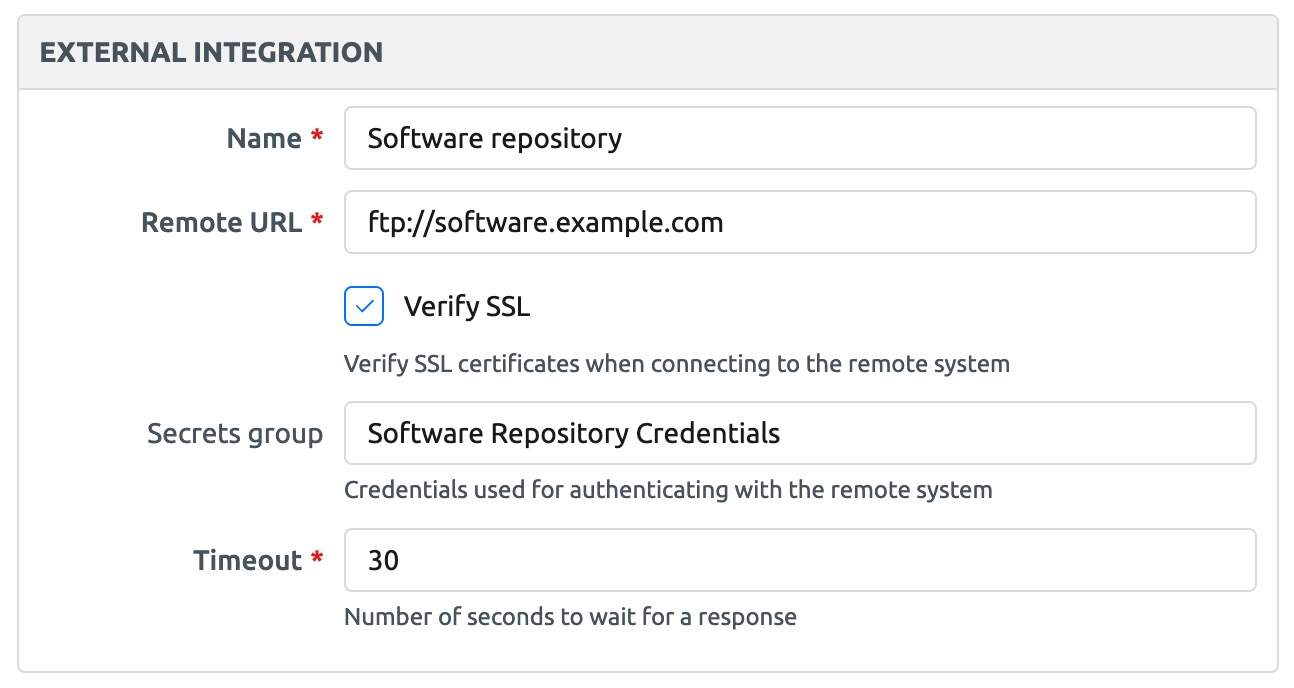Click the Name field label
The height and width of the screenshot is (688, 1294).
coord(264,138)
